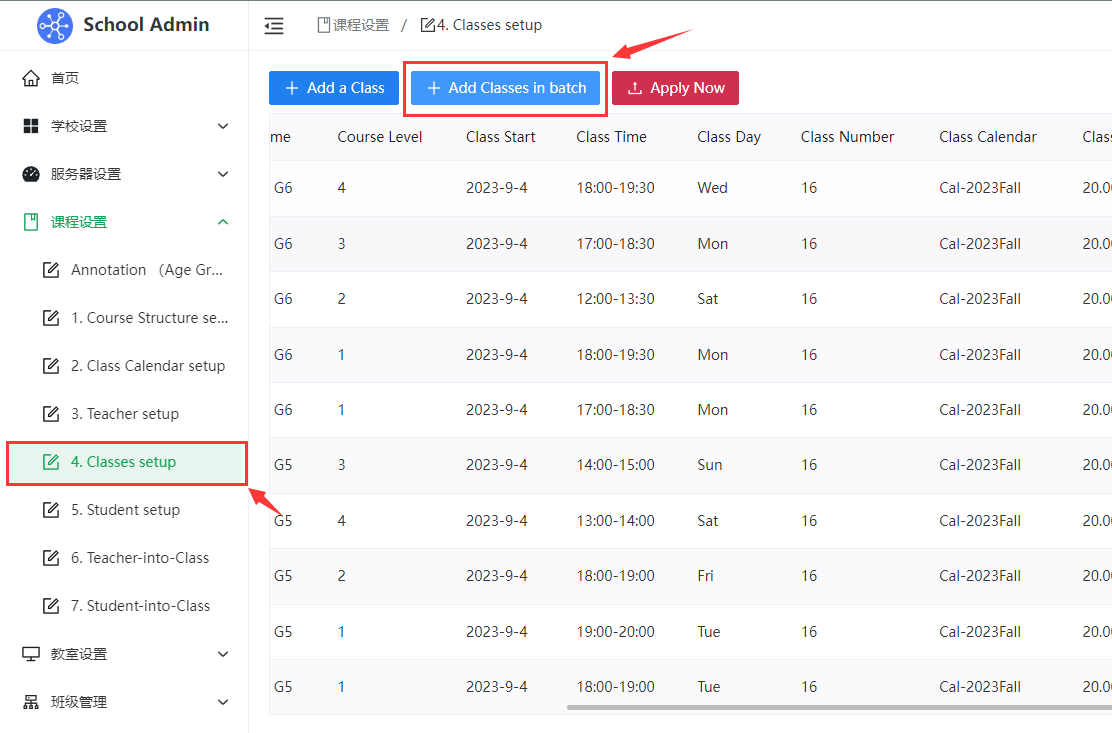
Task: Click the 教室设置 monitor icon
Action: (x=31, y=654)
